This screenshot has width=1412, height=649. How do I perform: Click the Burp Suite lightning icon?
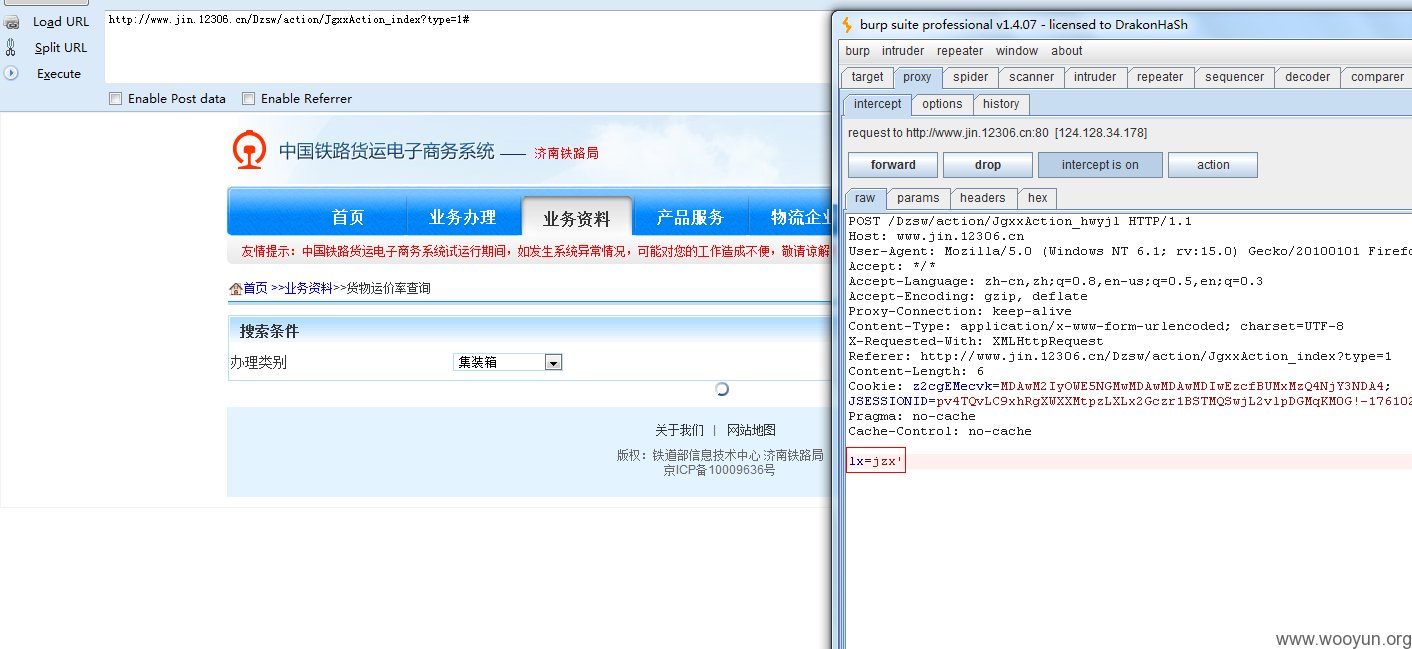click(x=847, y=25)
